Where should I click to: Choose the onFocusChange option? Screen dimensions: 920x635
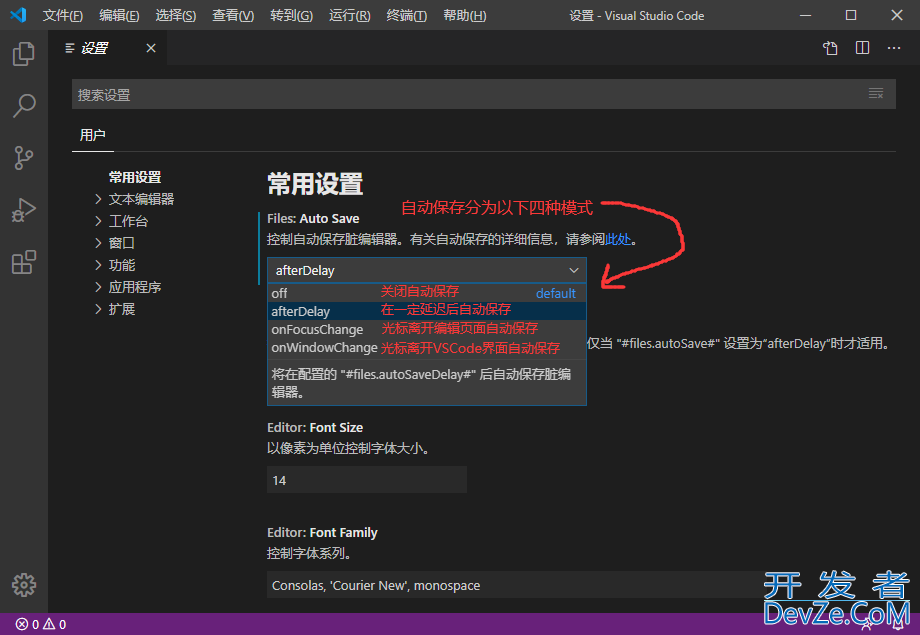click(427, 329)
